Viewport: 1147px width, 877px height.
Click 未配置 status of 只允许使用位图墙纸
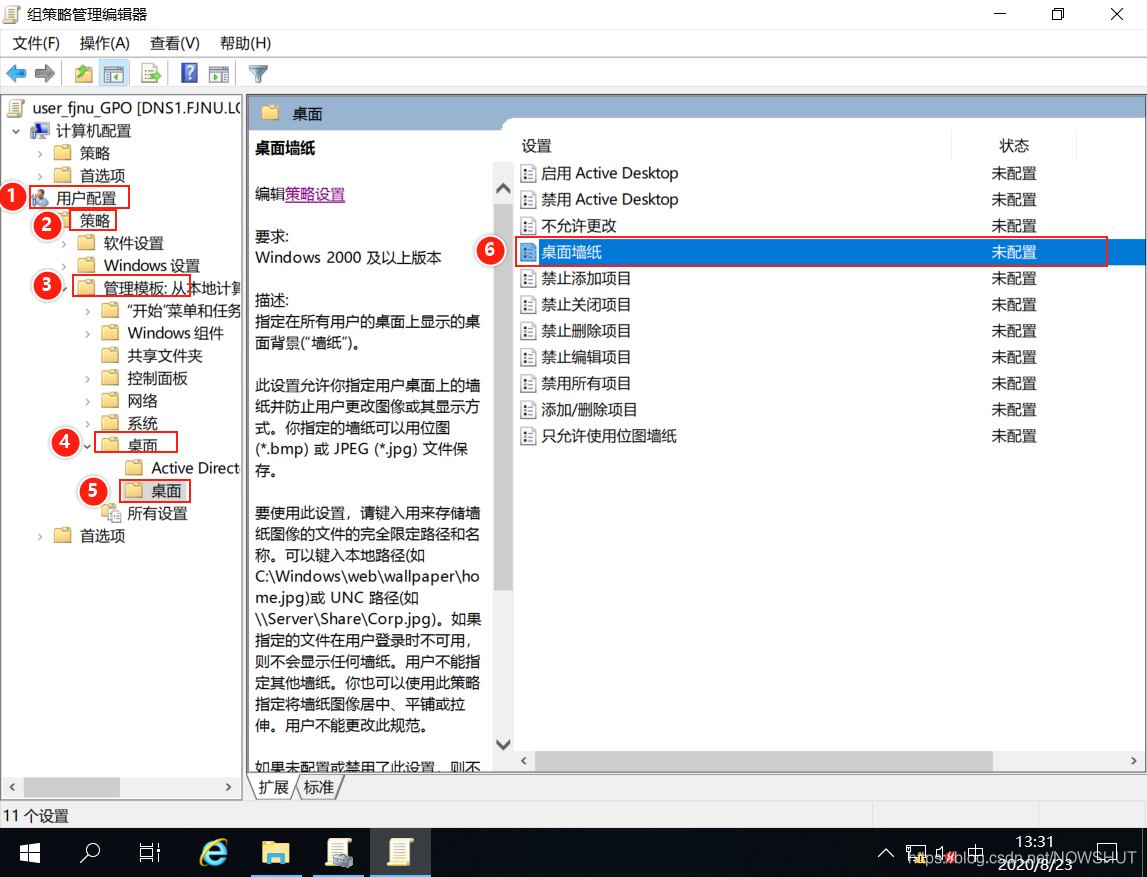tap(1014, 437)
